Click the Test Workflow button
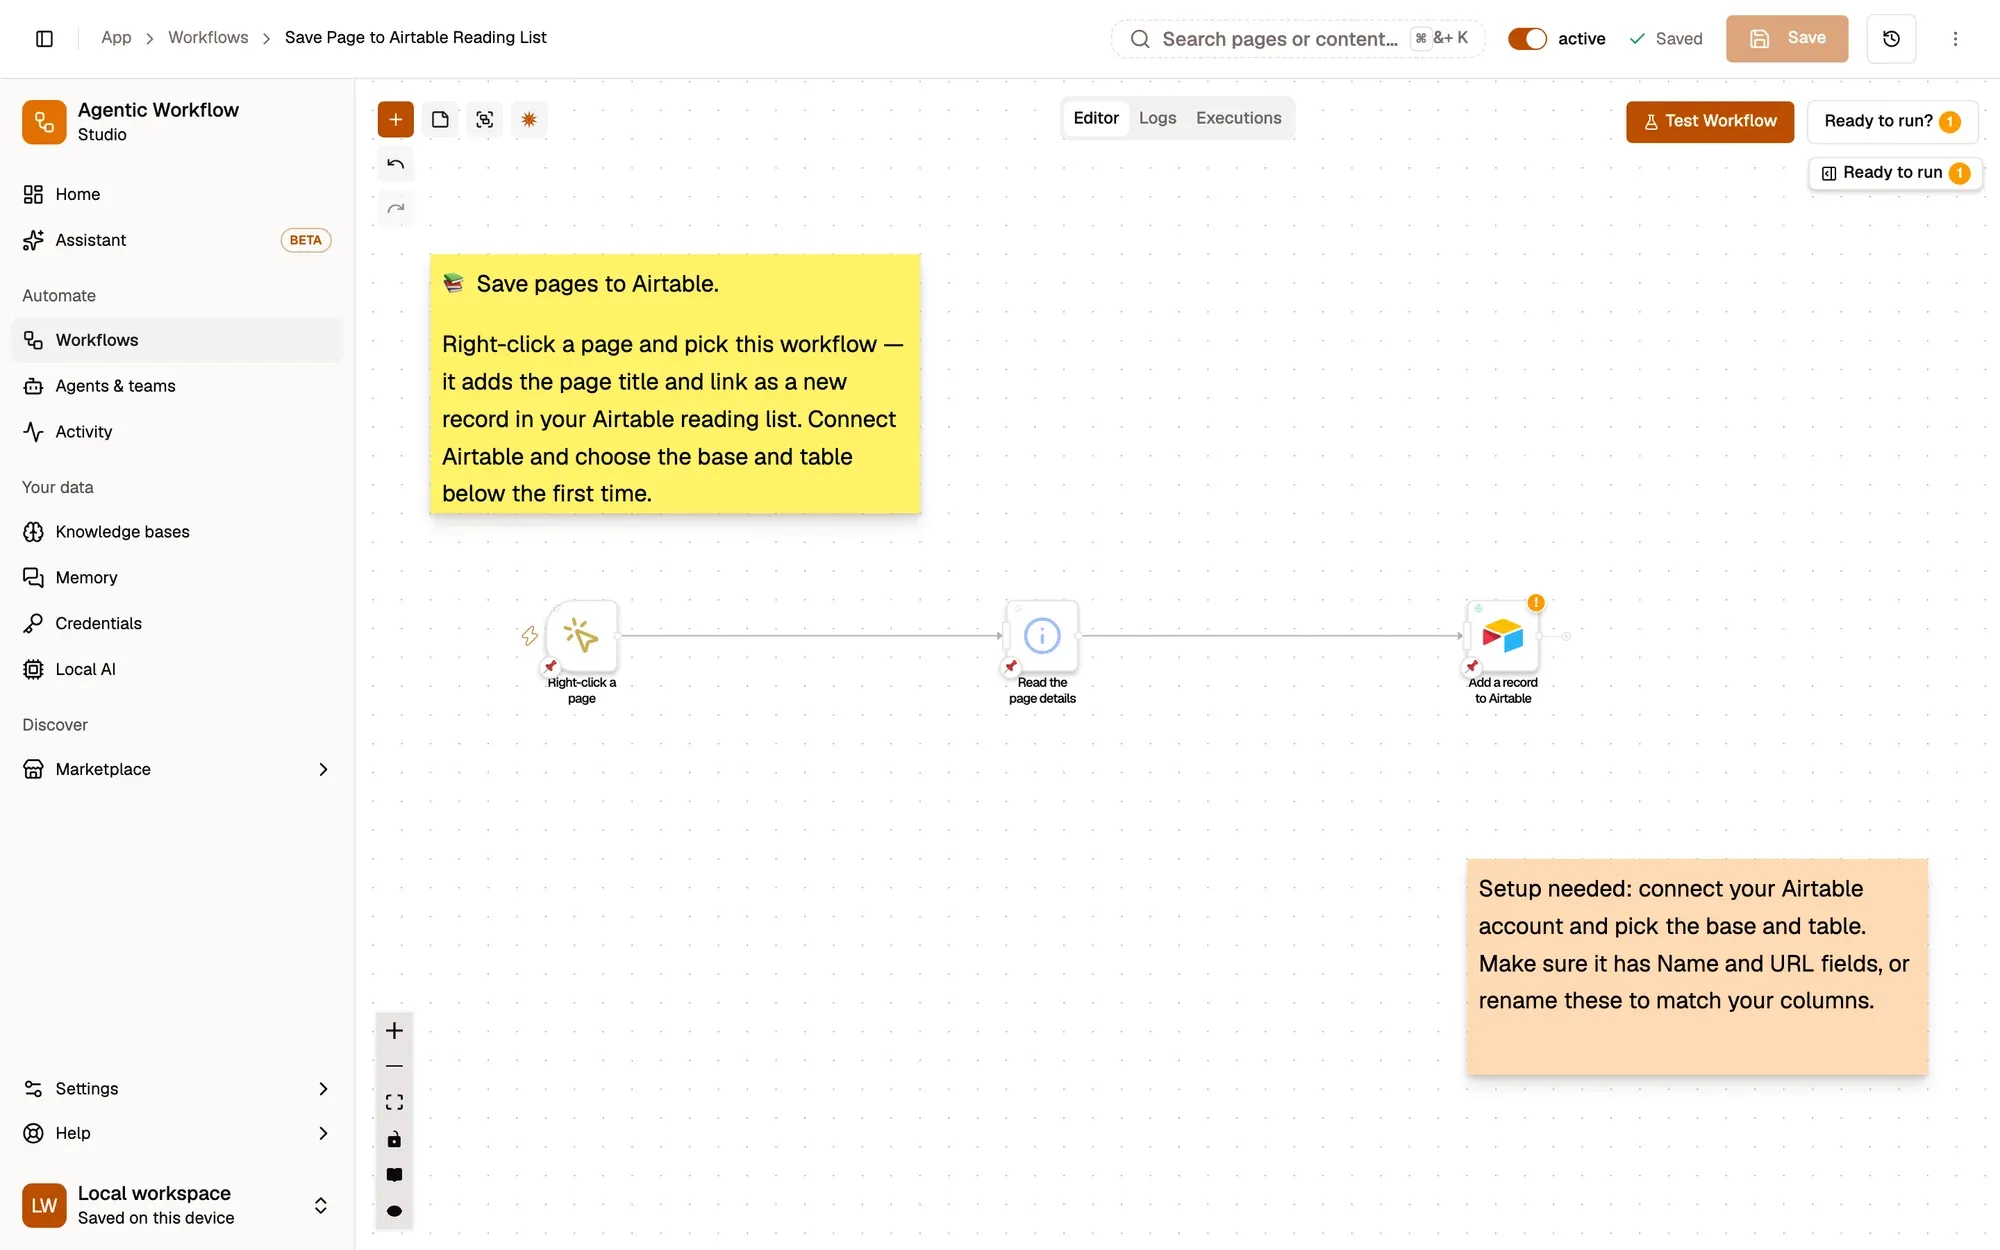2000x1250 pixels. 1710,121
